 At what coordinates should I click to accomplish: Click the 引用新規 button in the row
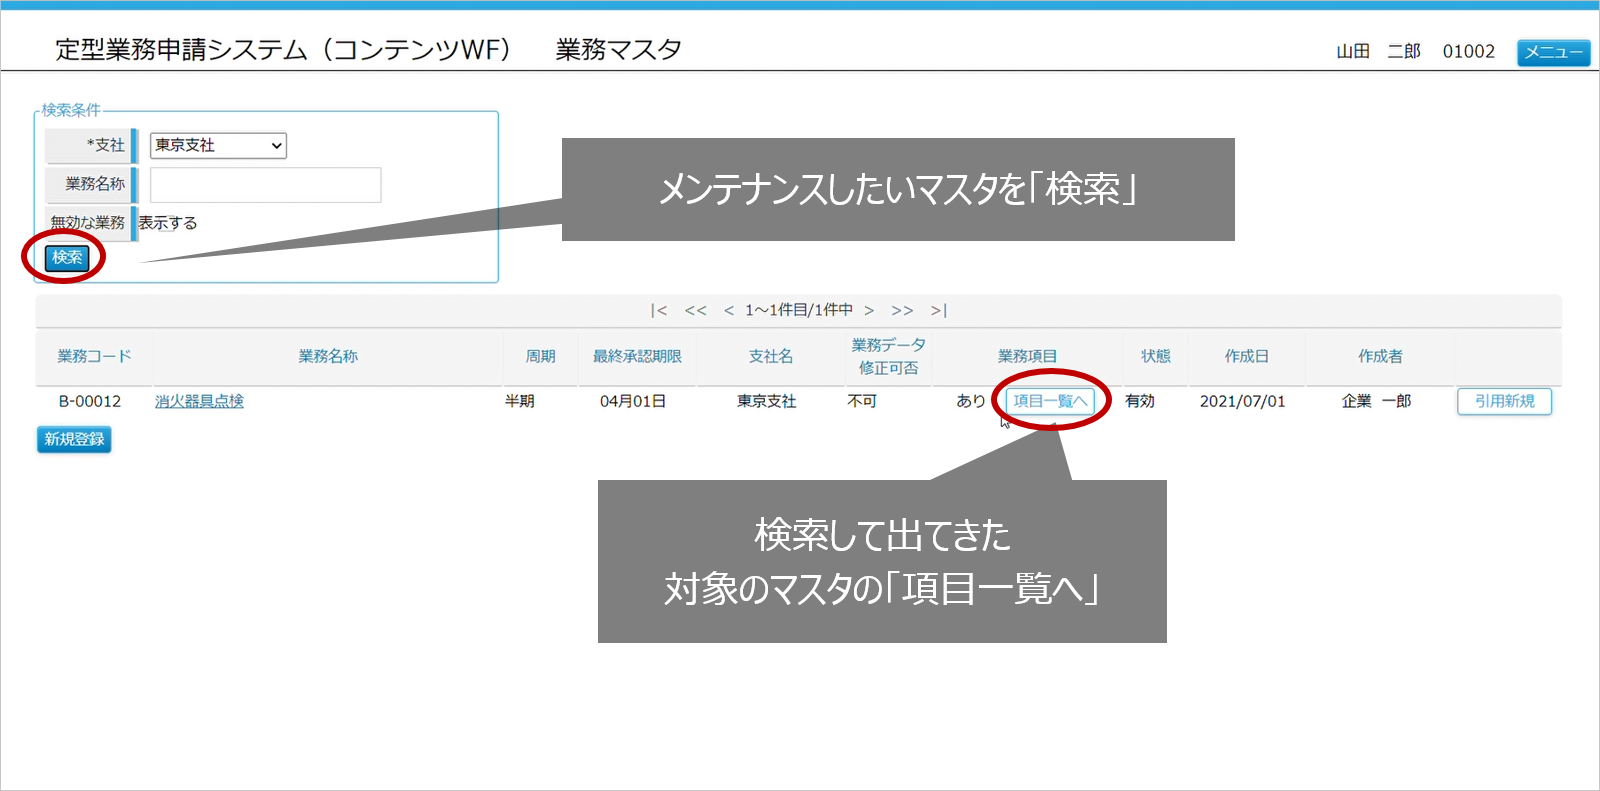(x=1504, y=401)
